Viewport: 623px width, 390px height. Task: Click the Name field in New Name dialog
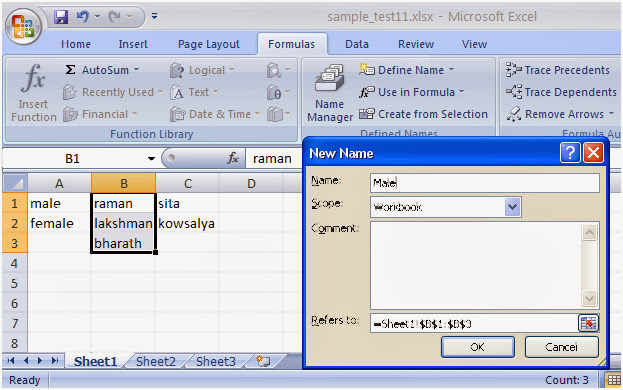click(485, 183)
